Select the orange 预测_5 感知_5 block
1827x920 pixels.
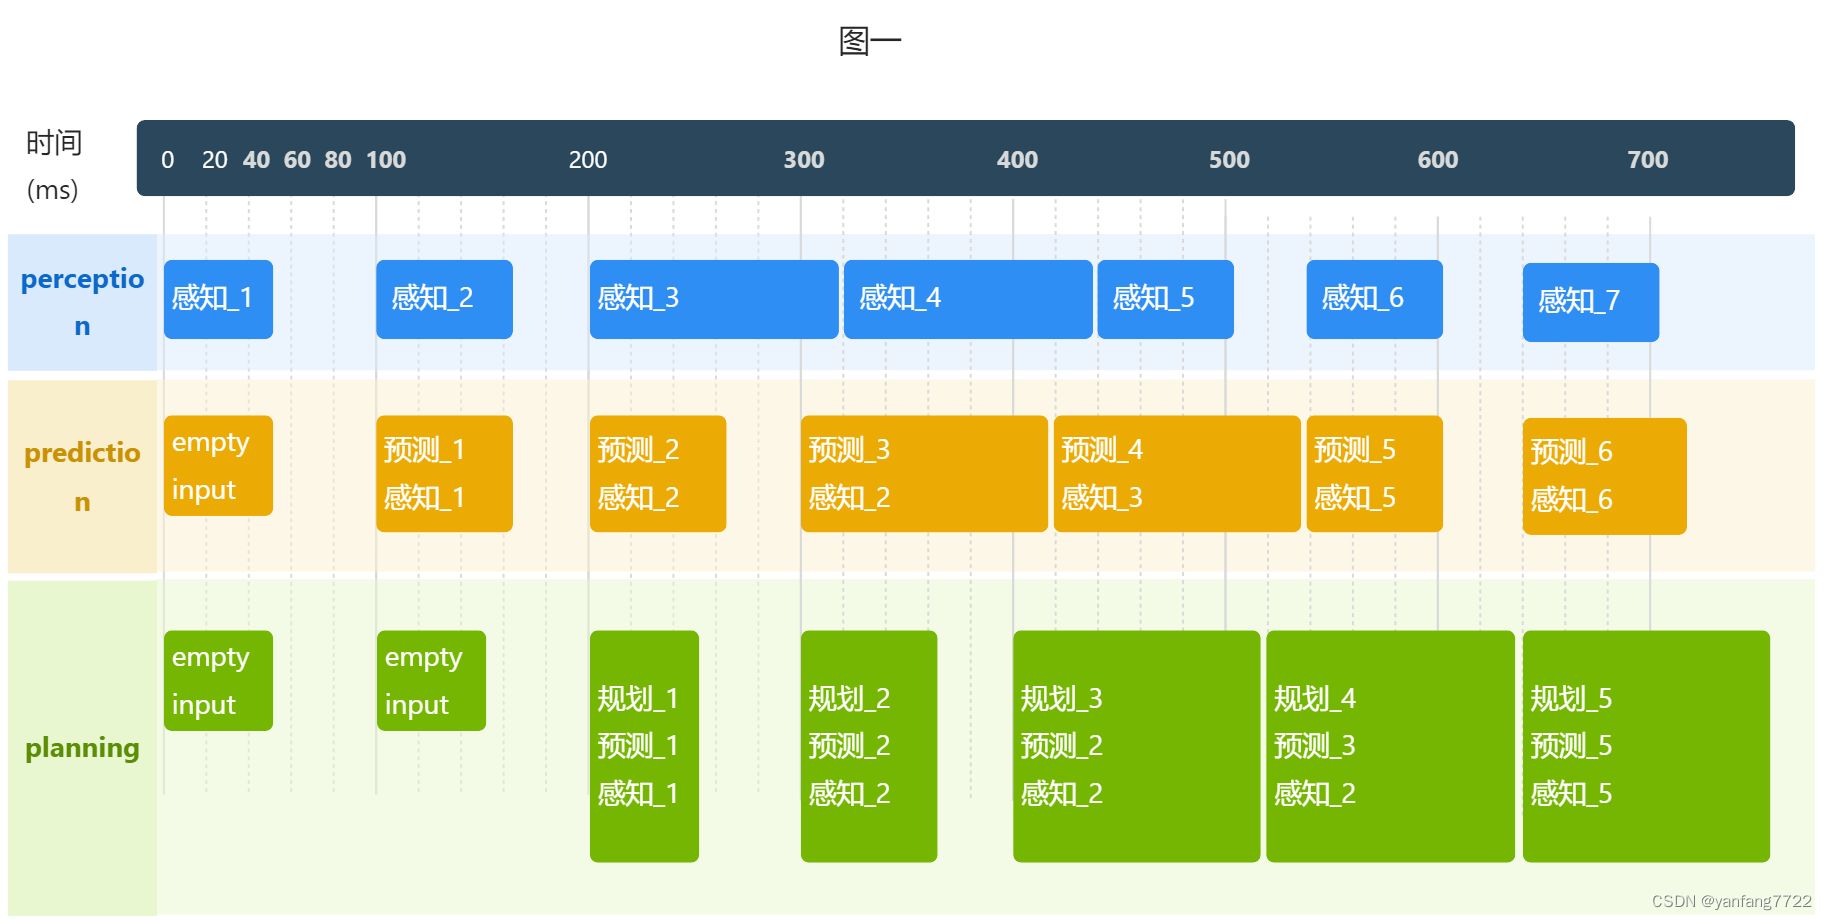click(1374, 474)
